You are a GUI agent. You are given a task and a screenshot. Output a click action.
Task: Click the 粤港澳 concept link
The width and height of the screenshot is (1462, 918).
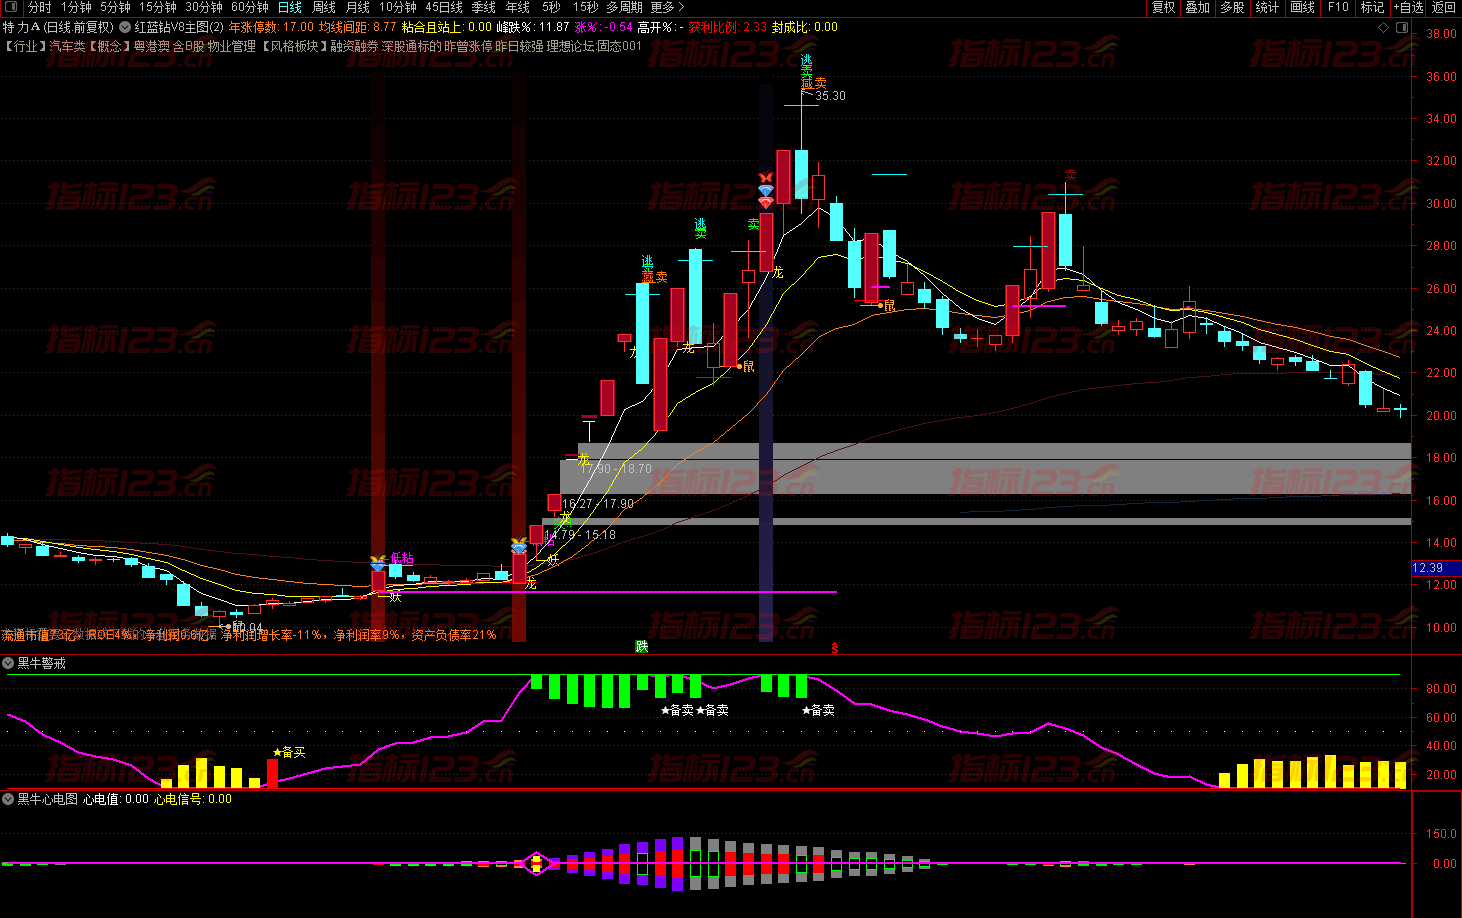pos(152,46)
